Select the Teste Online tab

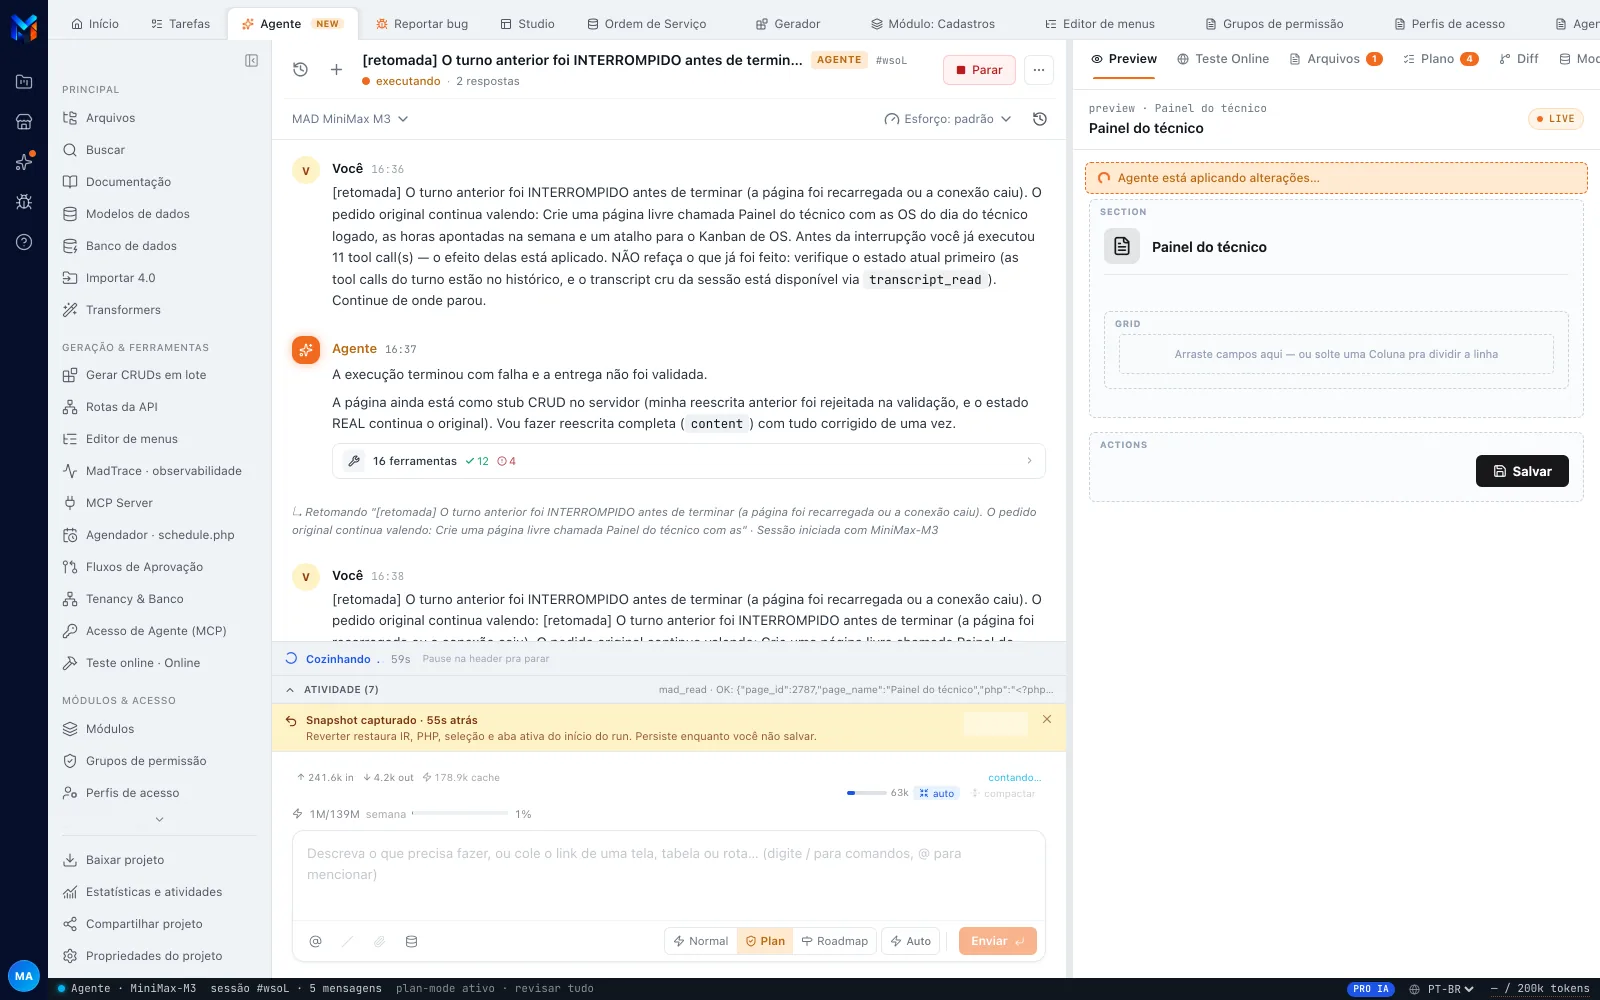pyautogui.click(x=1222, y=59)
